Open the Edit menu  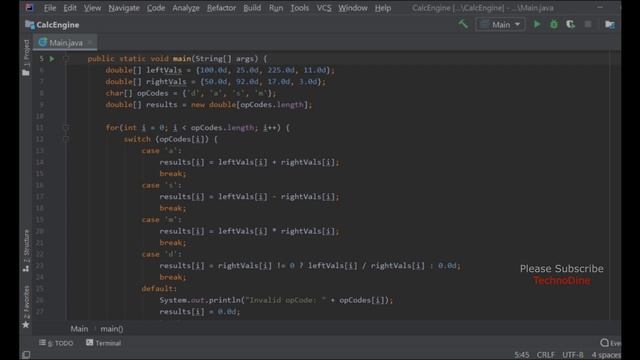[x=70, y=8]
